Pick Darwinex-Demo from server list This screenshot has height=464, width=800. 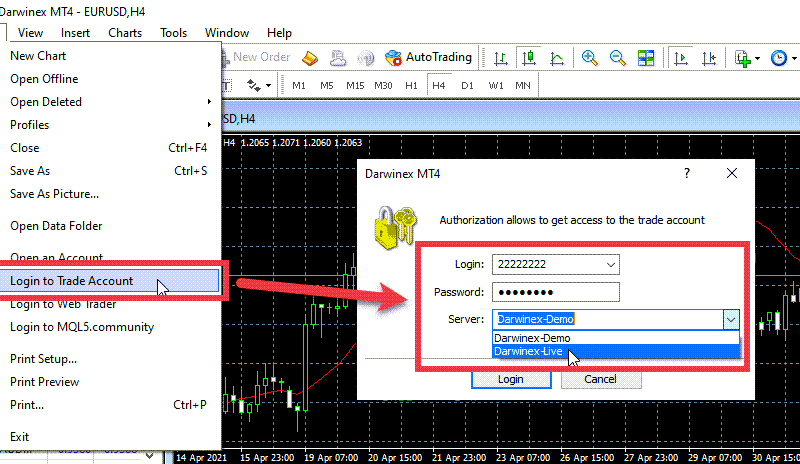pyautogui.click(x=616, y=338)
